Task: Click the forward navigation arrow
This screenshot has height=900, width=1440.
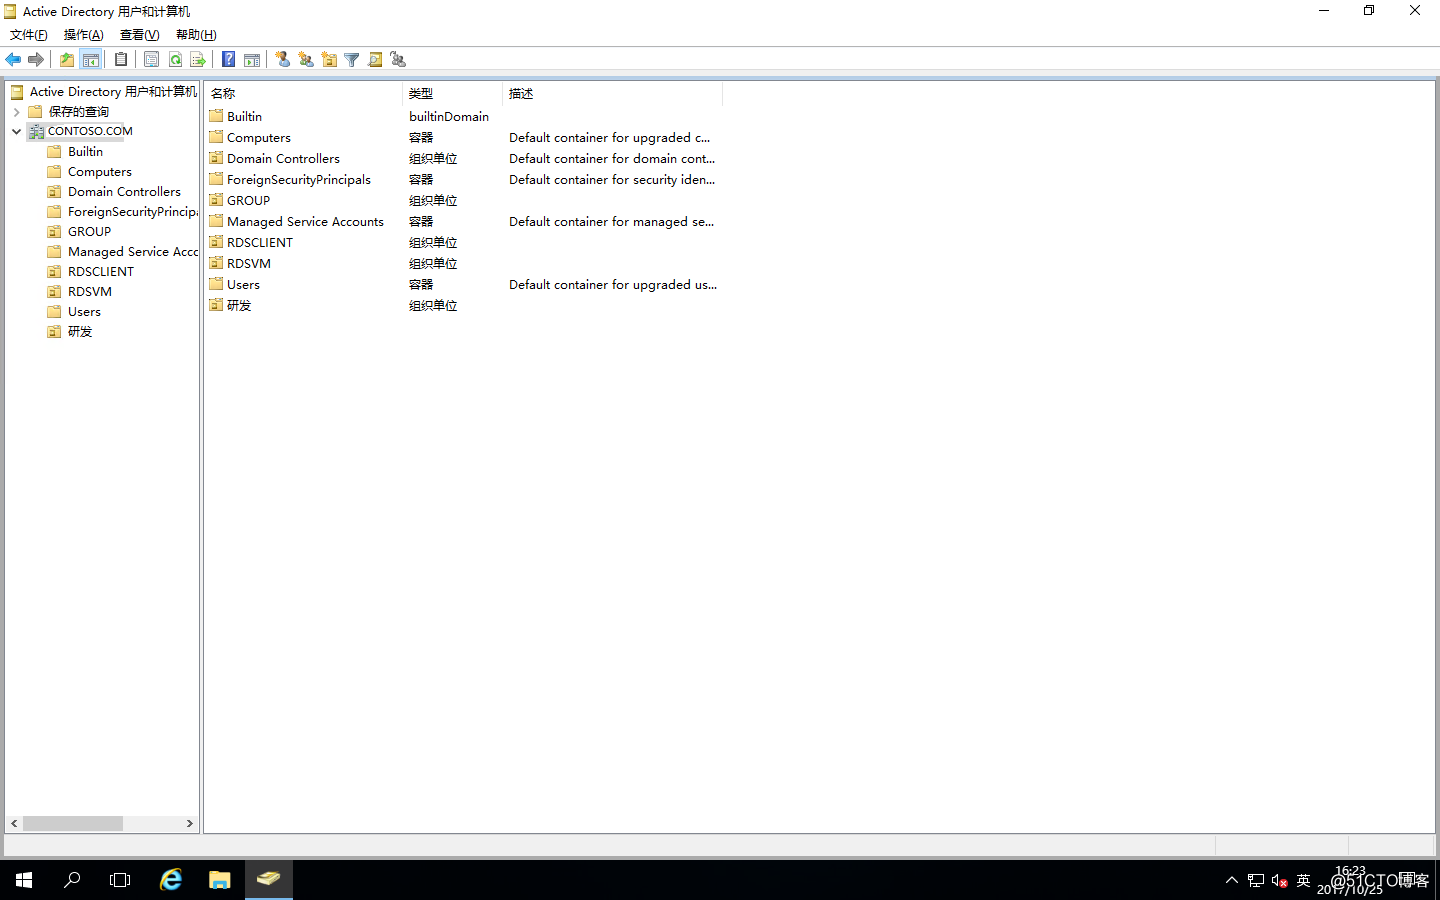Action: coord(36,60)
